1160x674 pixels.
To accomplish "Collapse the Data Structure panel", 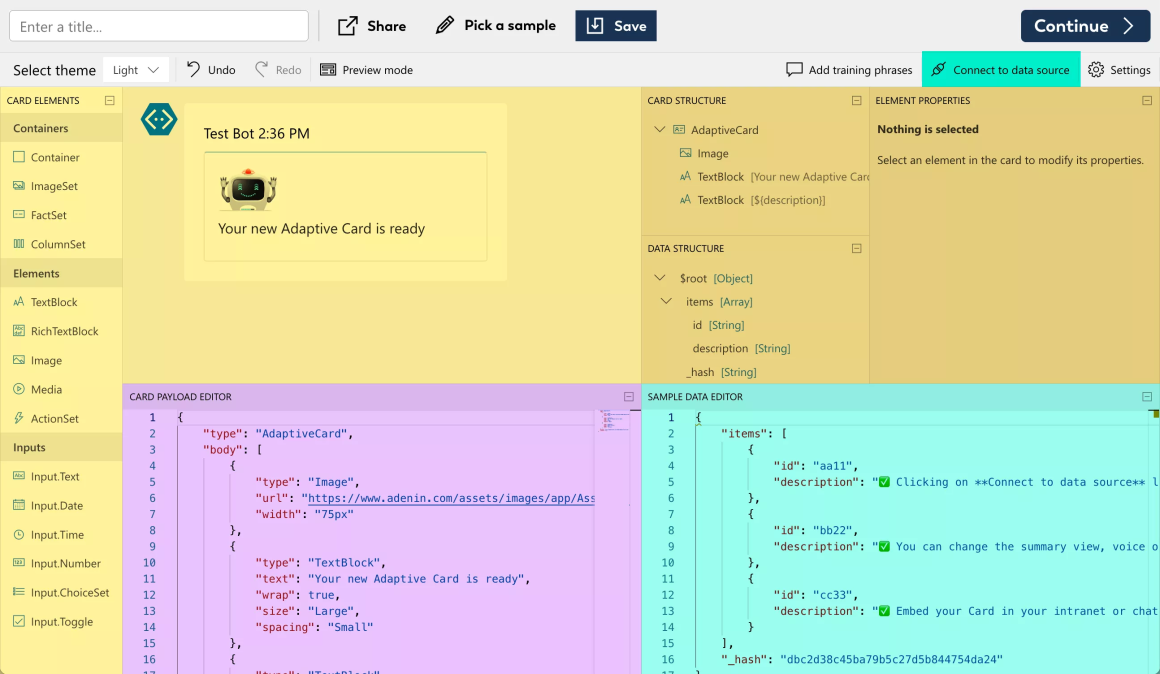I will click(x=857, y=249).
